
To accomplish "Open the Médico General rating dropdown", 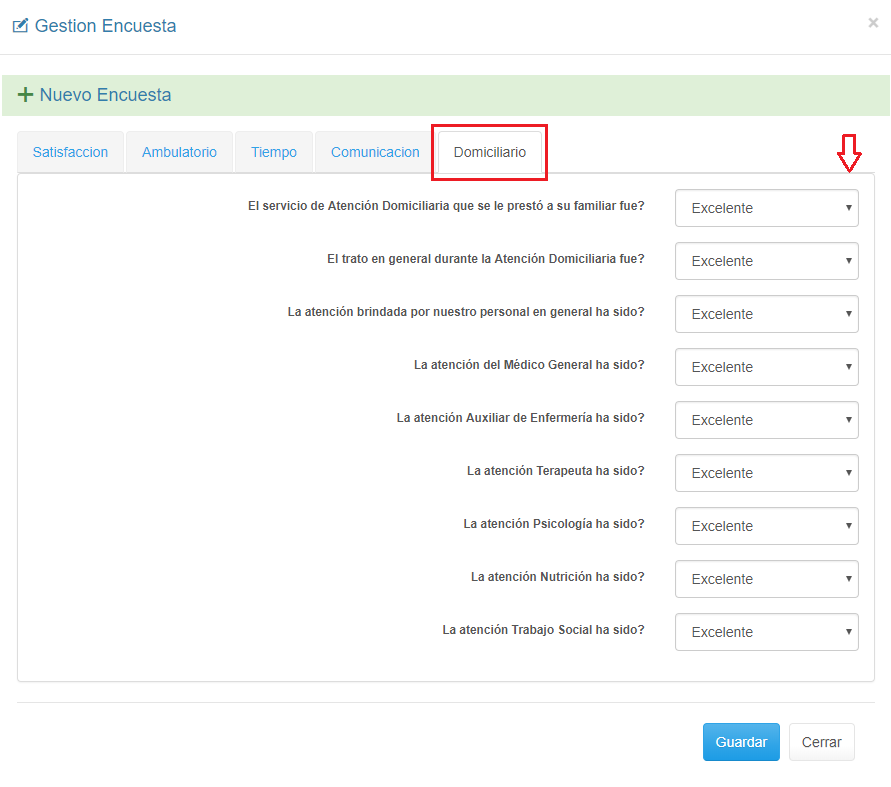I will pos(766,367).
